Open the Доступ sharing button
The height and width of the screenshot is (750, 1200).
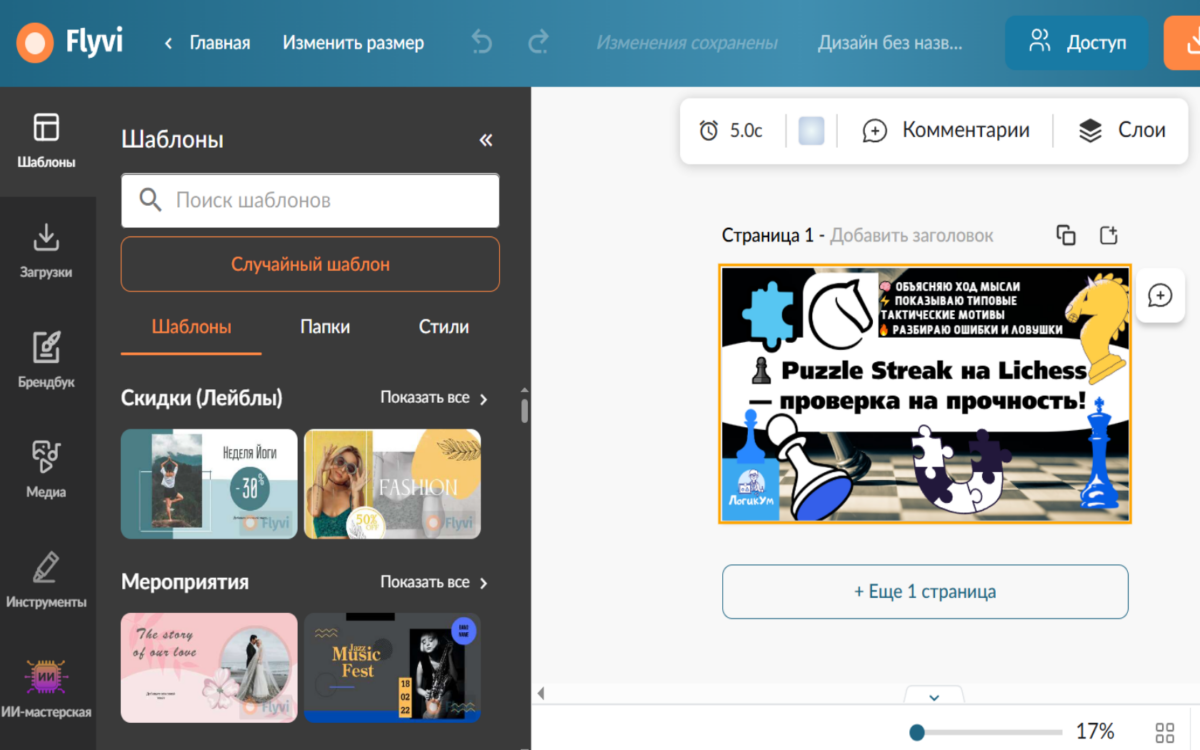1077,43
